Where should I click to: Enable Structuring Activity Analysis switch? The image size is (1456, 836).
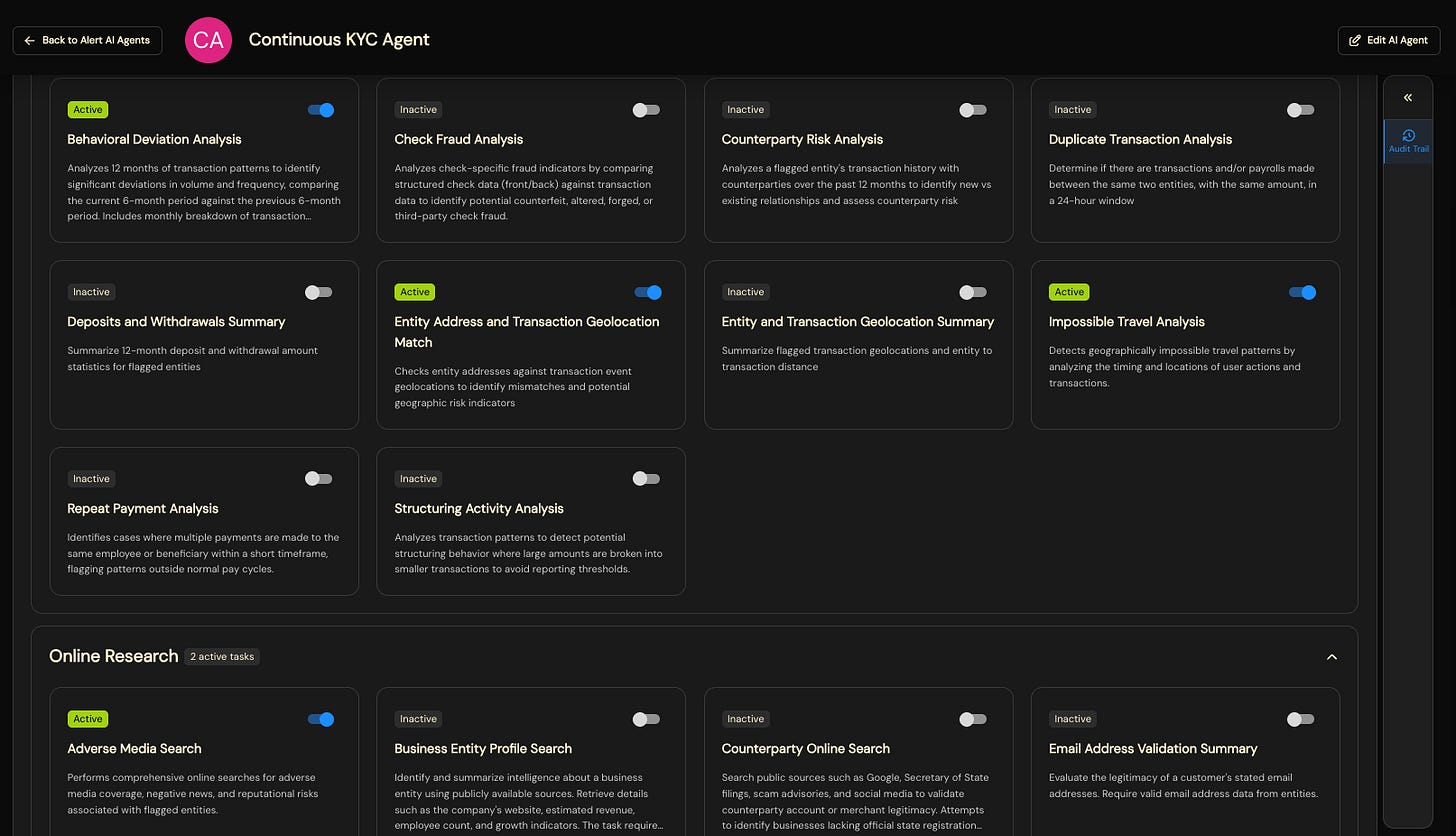click(x=647, y=479)
